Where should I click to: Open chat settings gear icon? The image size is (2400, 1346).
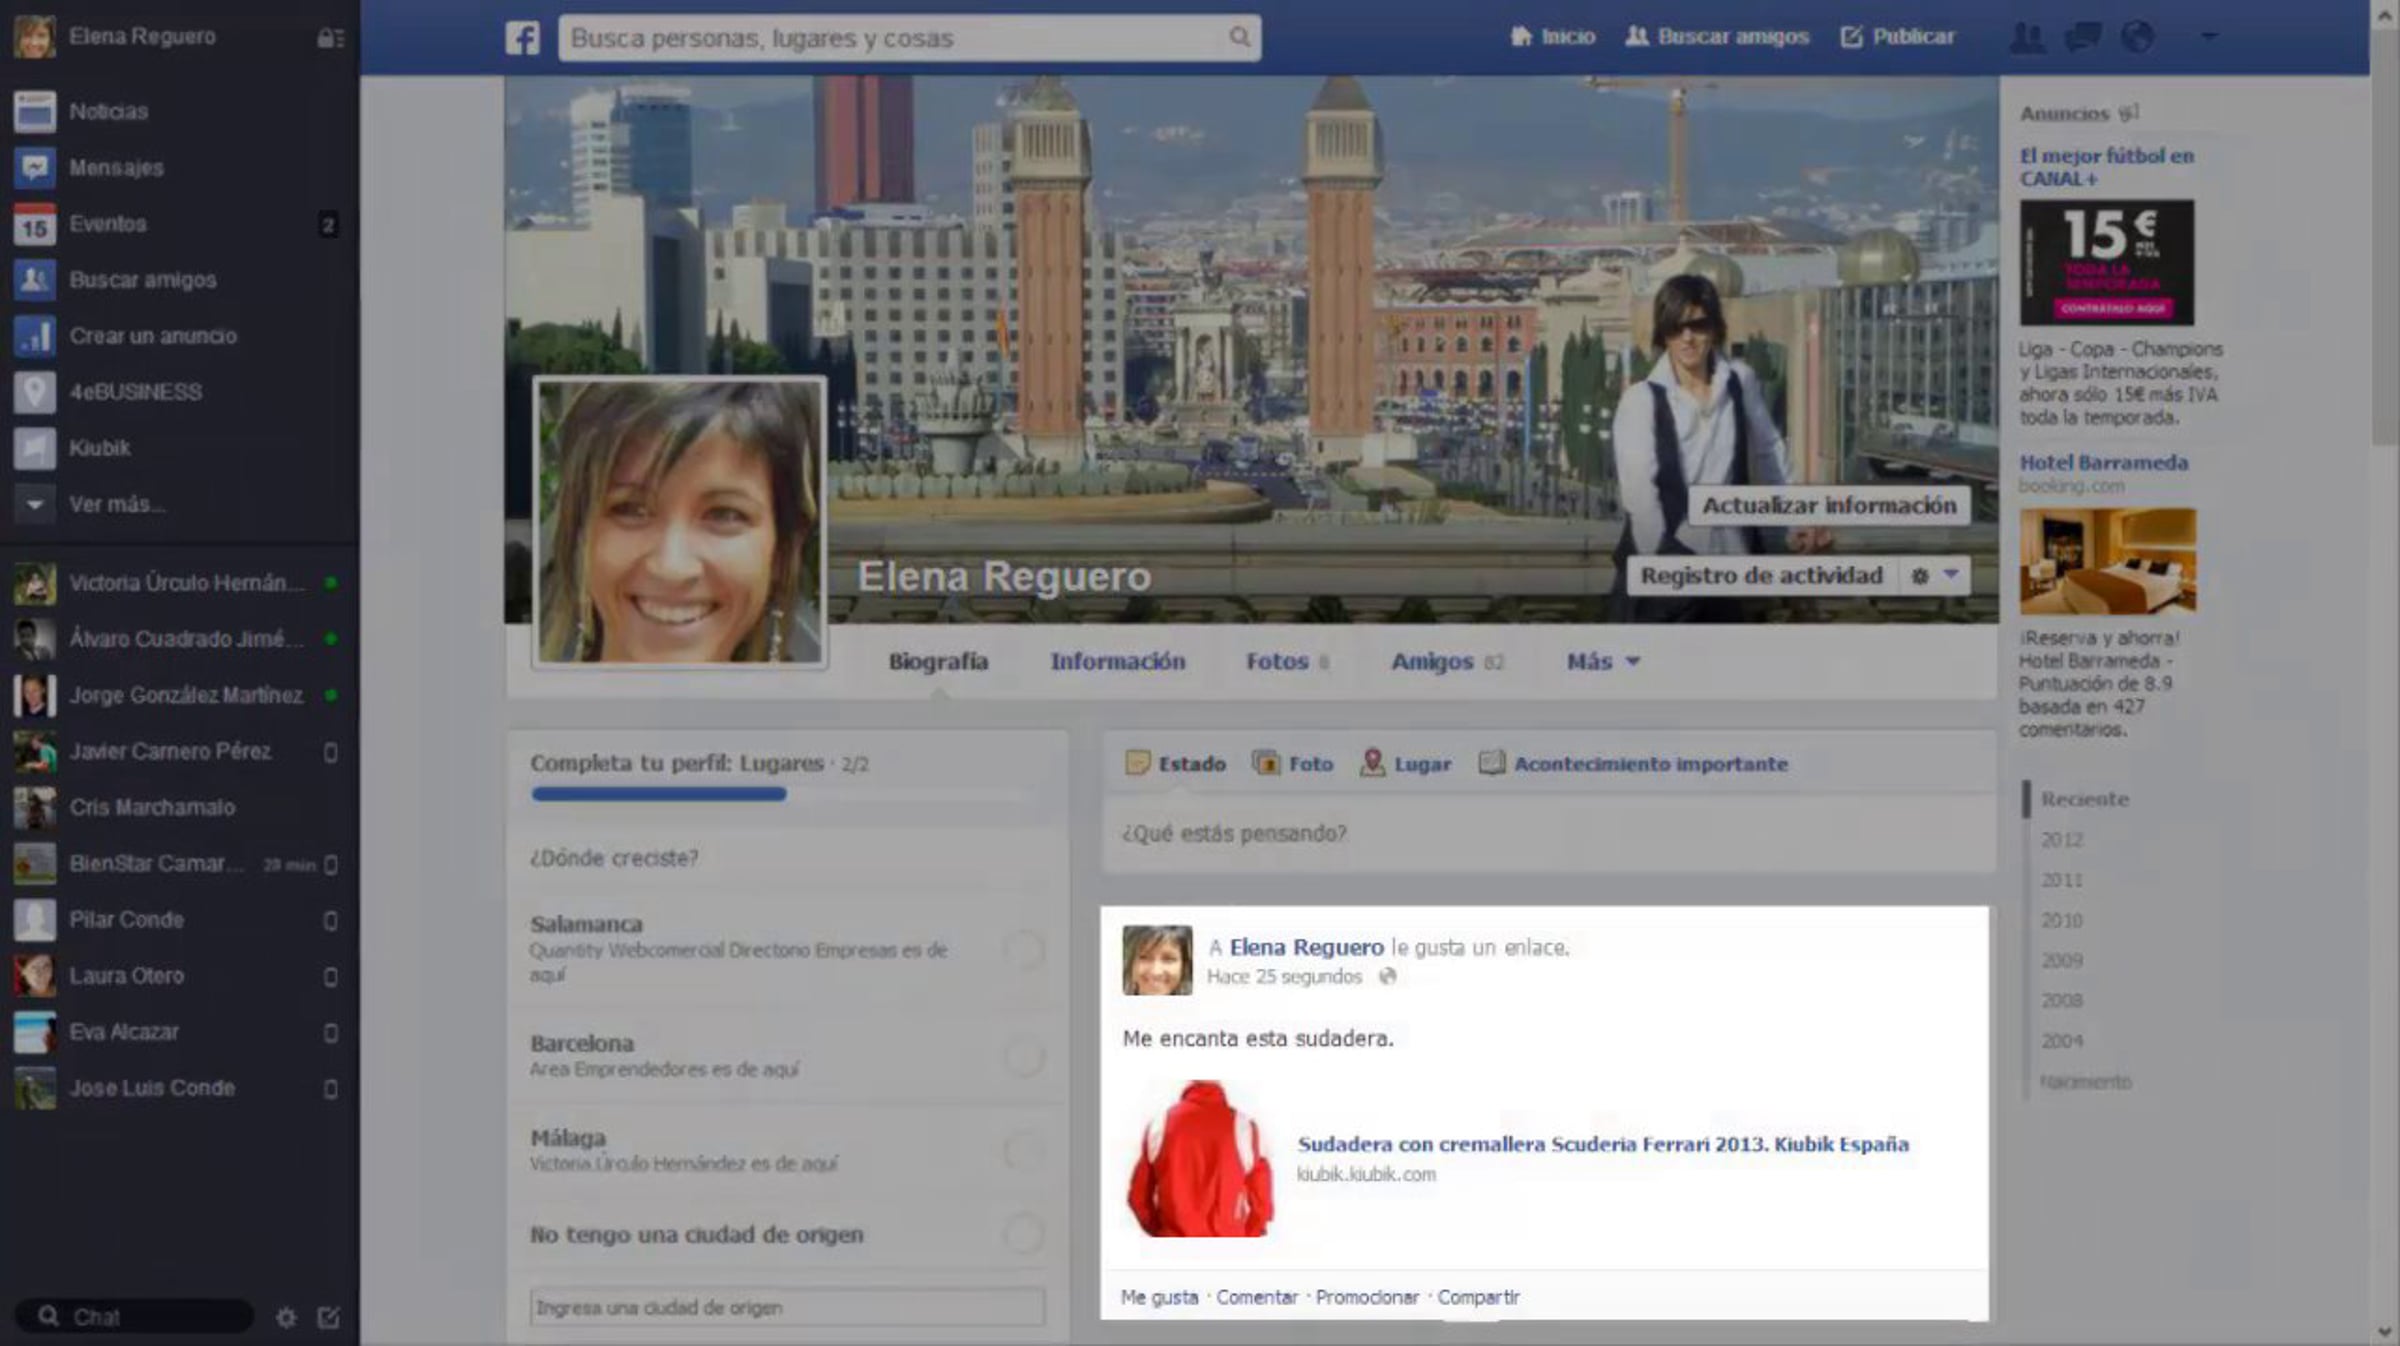286,1317
